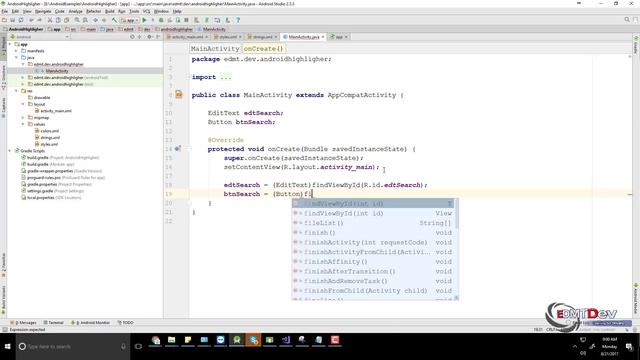
Task: Click the Make Project hammer icon
Action: 114,20
